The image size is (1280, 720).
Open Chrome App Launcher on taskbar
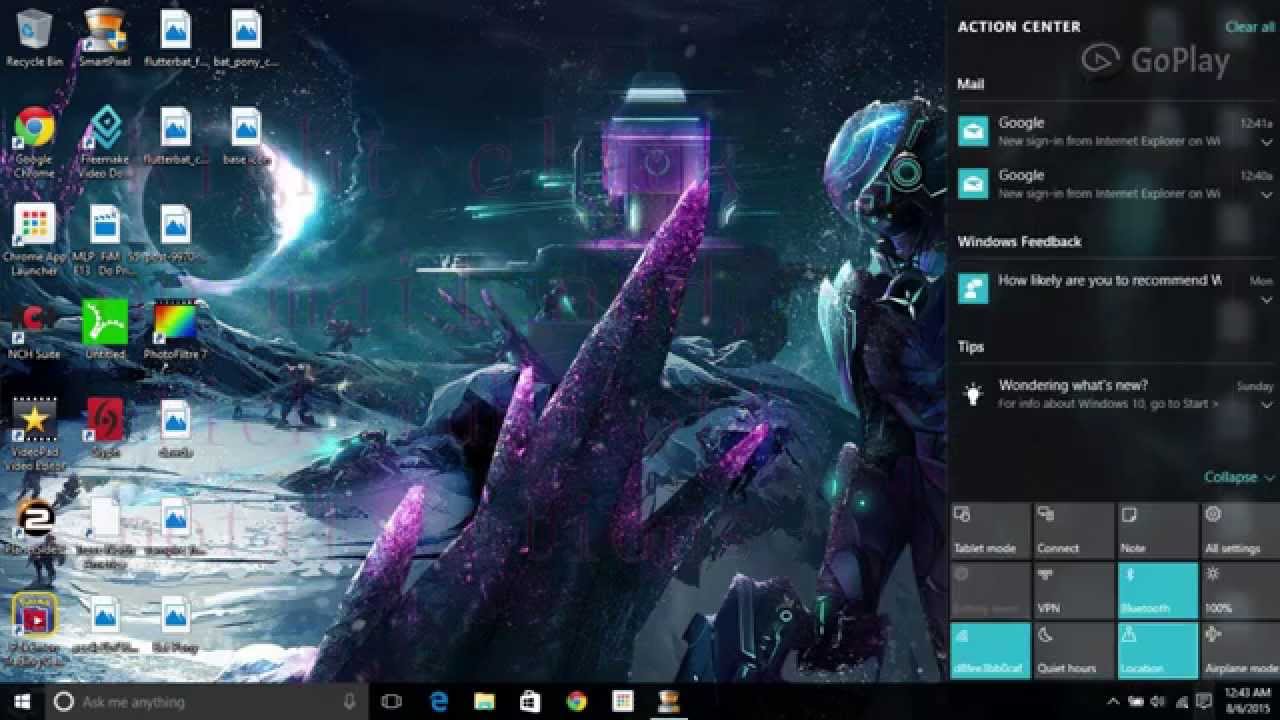click(623, 701)
